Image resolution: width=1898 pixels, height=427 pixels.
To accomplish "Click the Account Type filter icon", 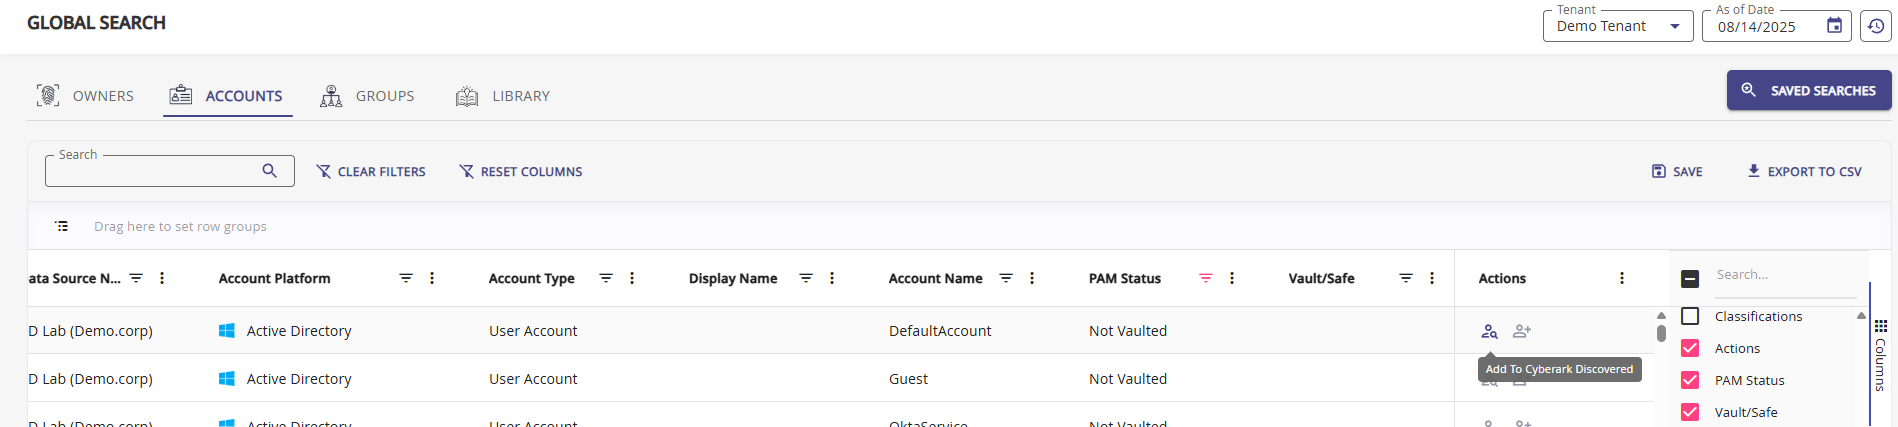I will [605, 278].
